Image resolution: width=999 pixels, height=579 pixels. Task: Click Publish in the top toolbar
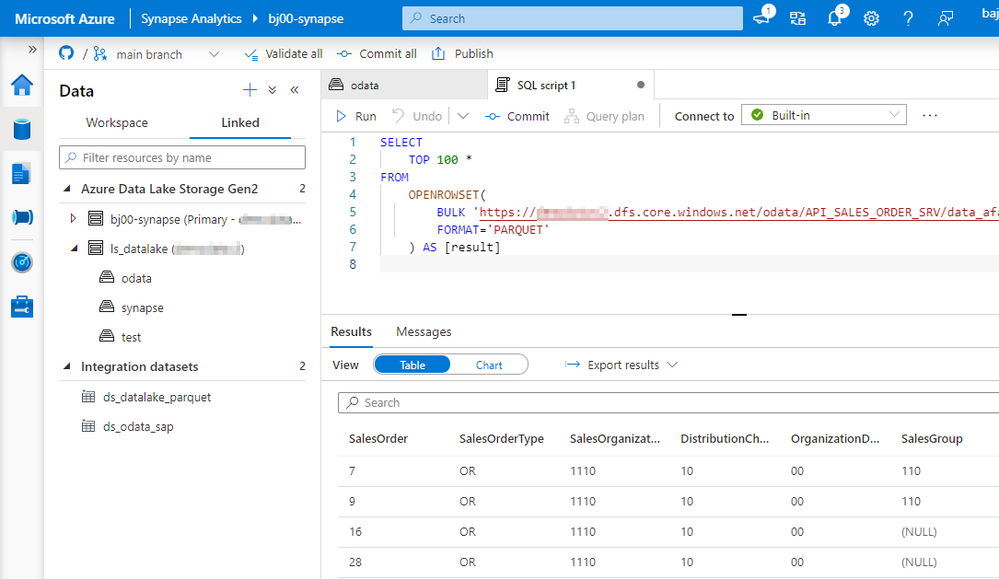tap(463, 54)
